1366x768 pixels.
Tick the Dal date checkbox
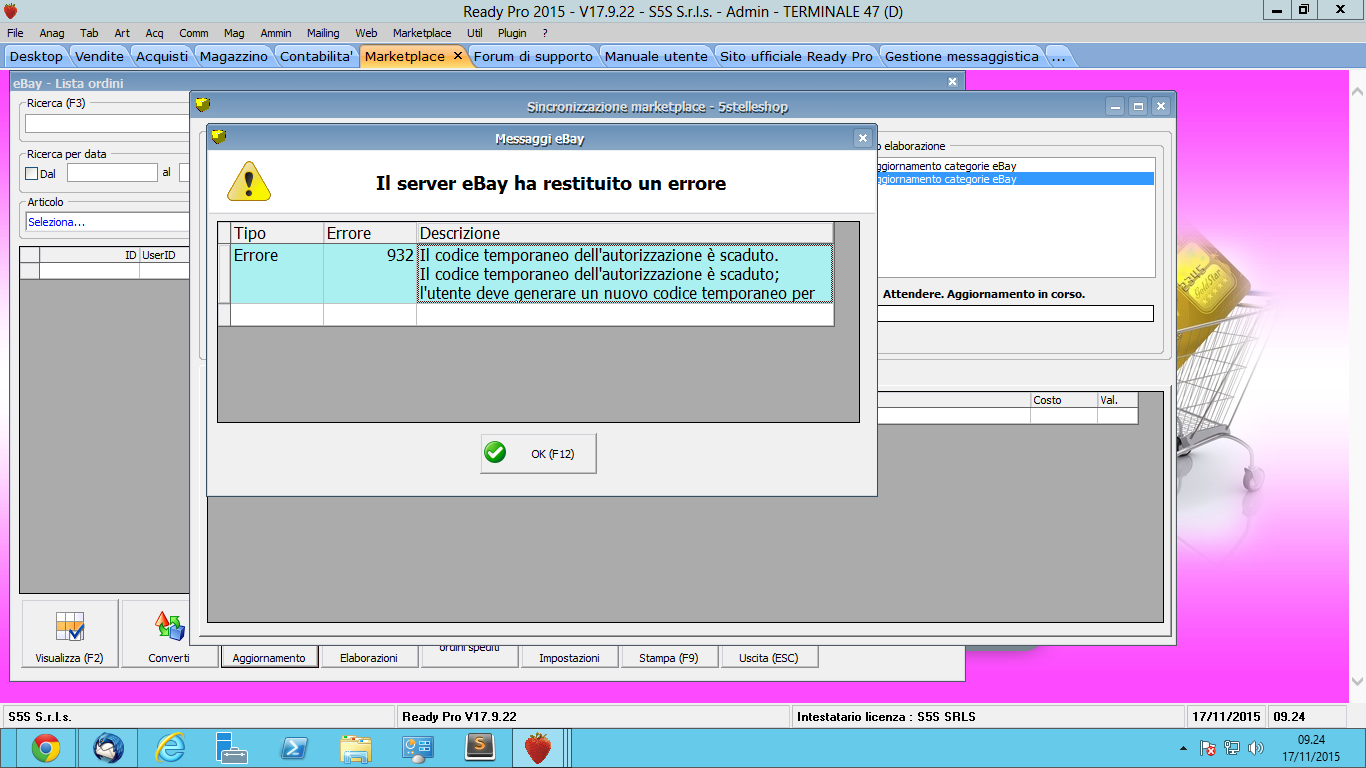click(x=31, y=174)
